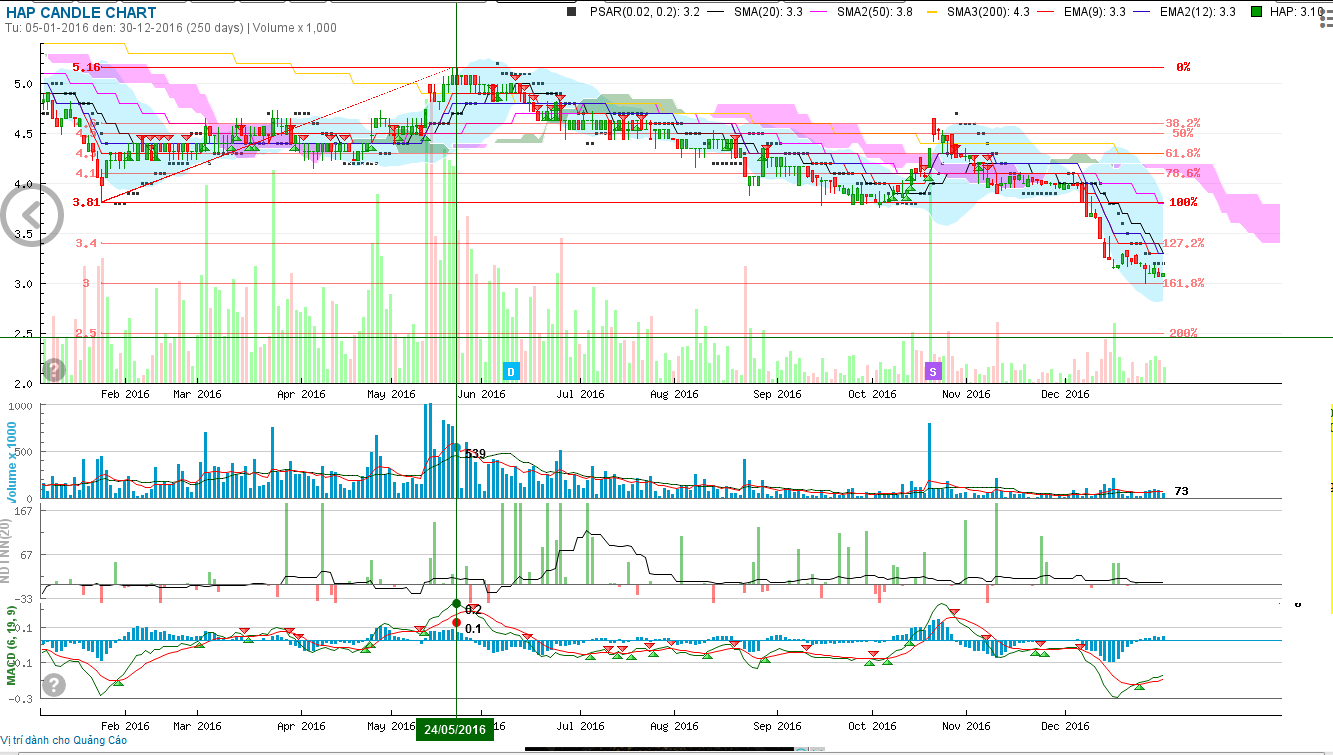Click the Fibonacci "161.8%" level label
The width and height of the screenshot is (1333, 755).
pos(1184,283)
